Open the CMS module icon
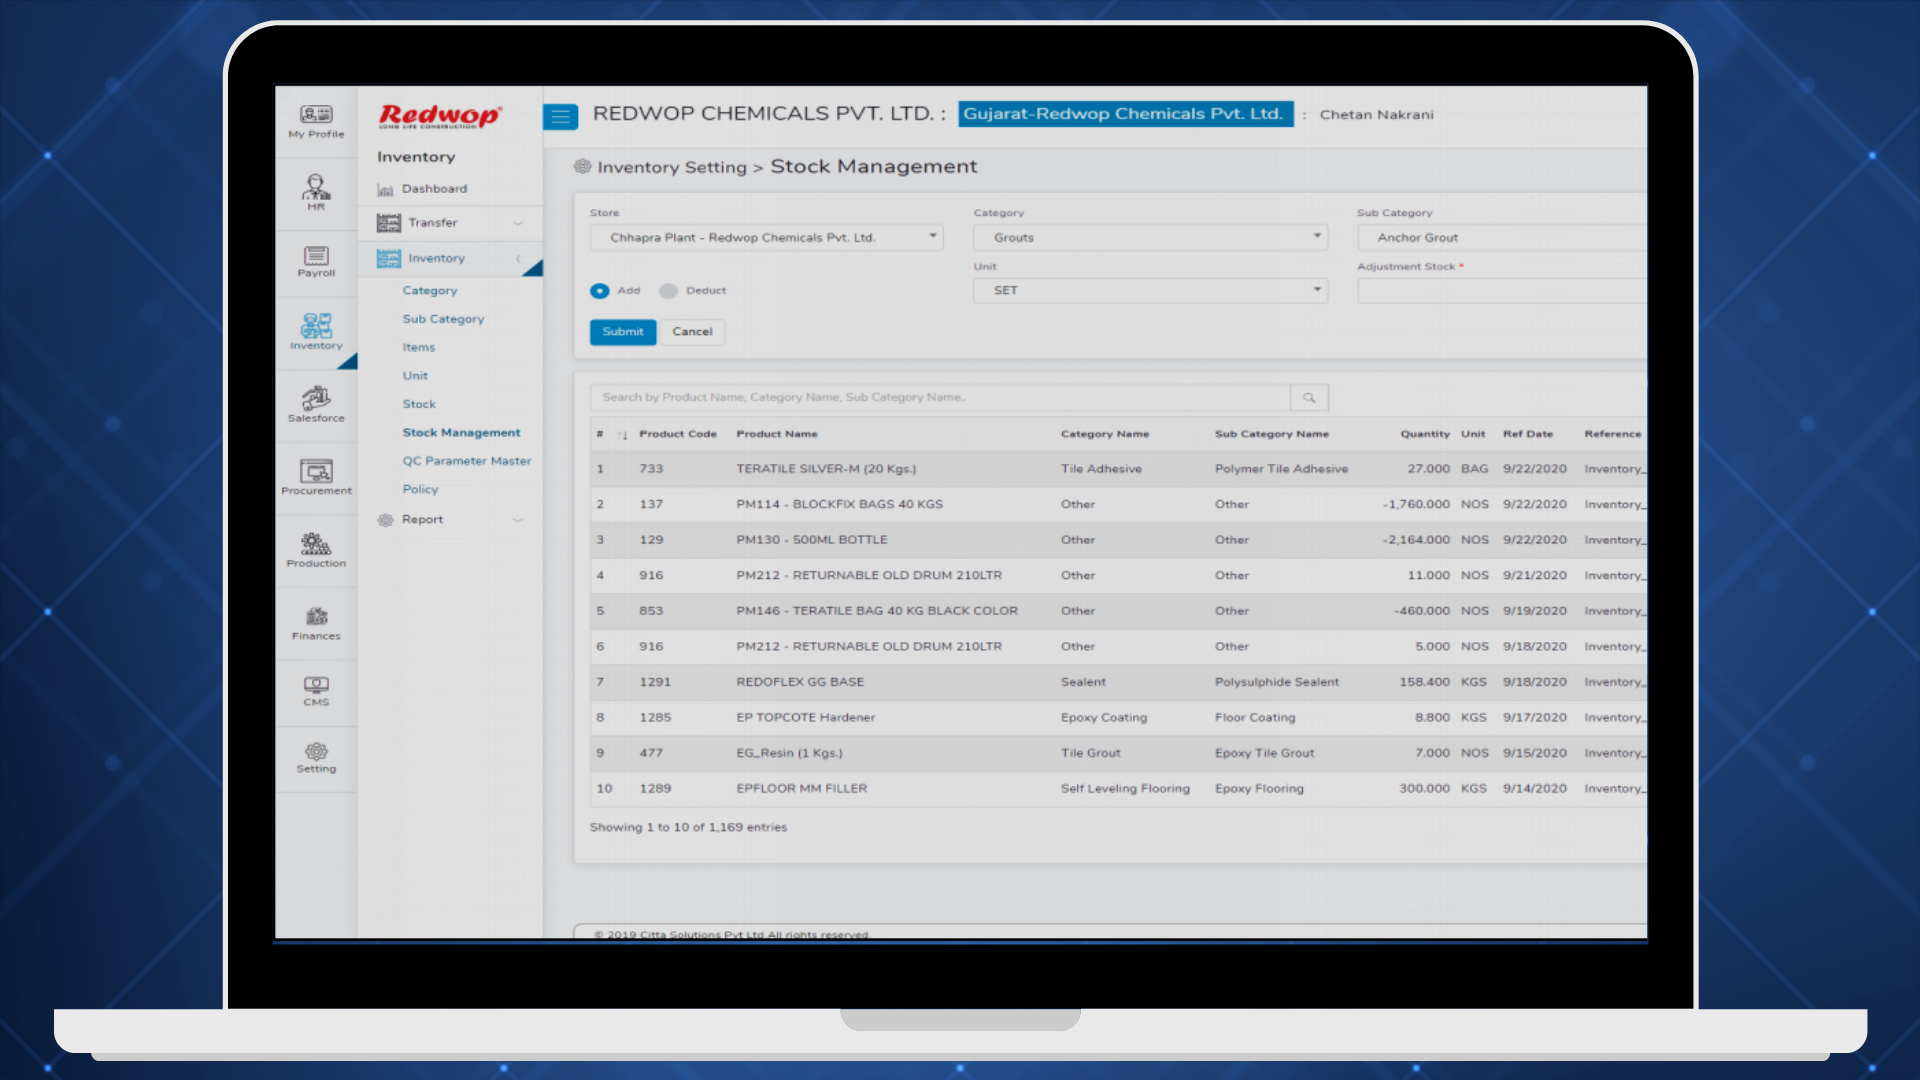Viewport: 1920px width, 1080px height. click(x=316, y=685)
